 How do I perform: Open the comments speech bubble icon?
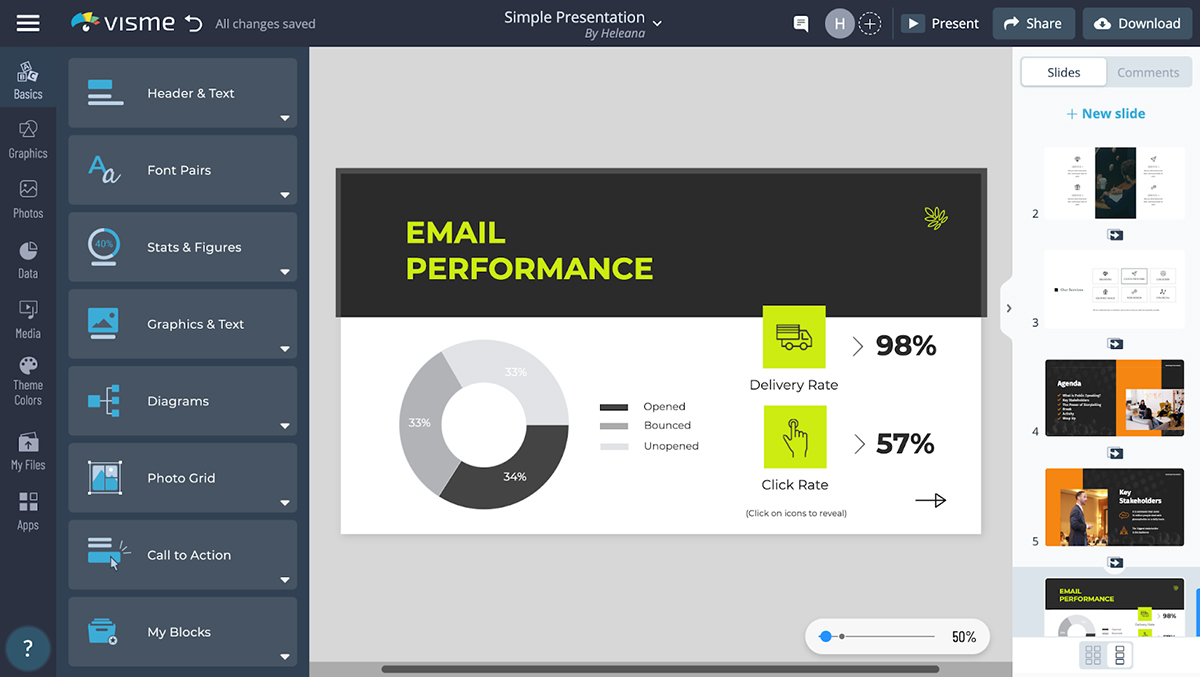(801, 24)
